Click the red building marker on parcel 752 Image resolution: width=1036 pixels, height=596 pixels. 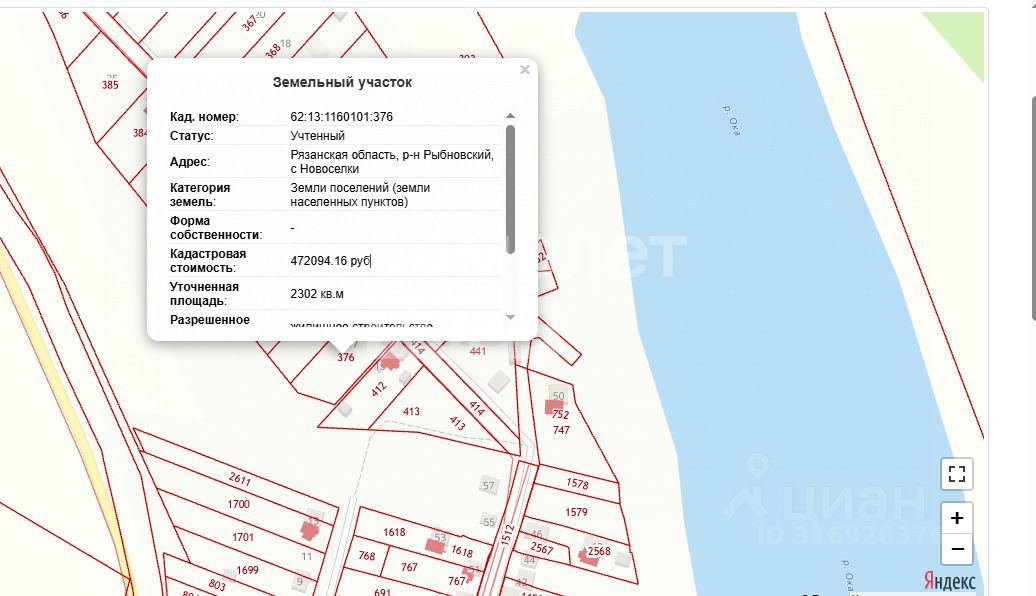click(554, 405)
